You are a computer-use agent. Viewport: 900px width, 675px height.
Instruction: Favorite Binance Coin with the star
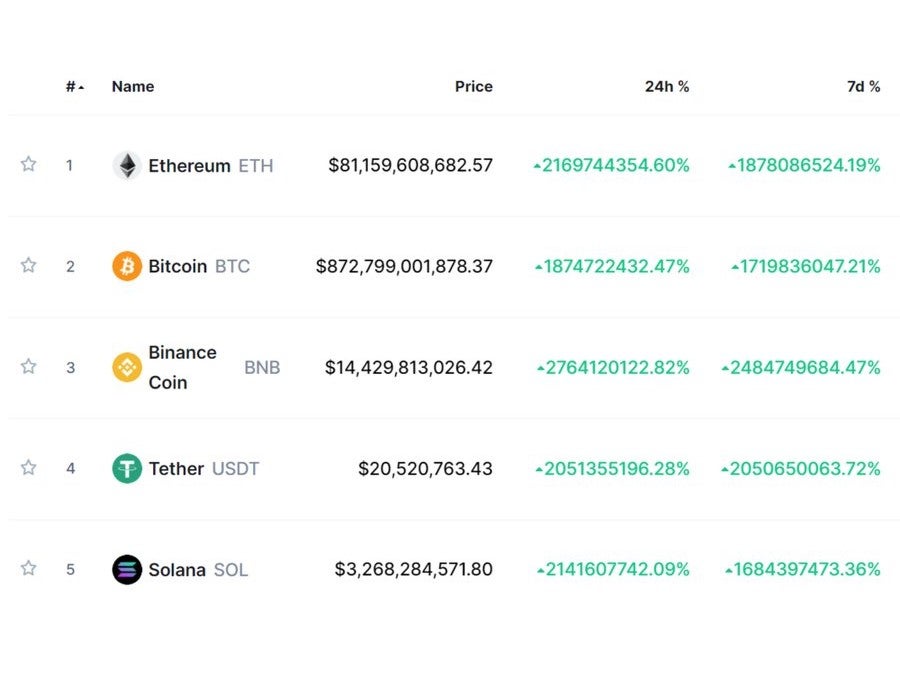[x=29, y=366]
